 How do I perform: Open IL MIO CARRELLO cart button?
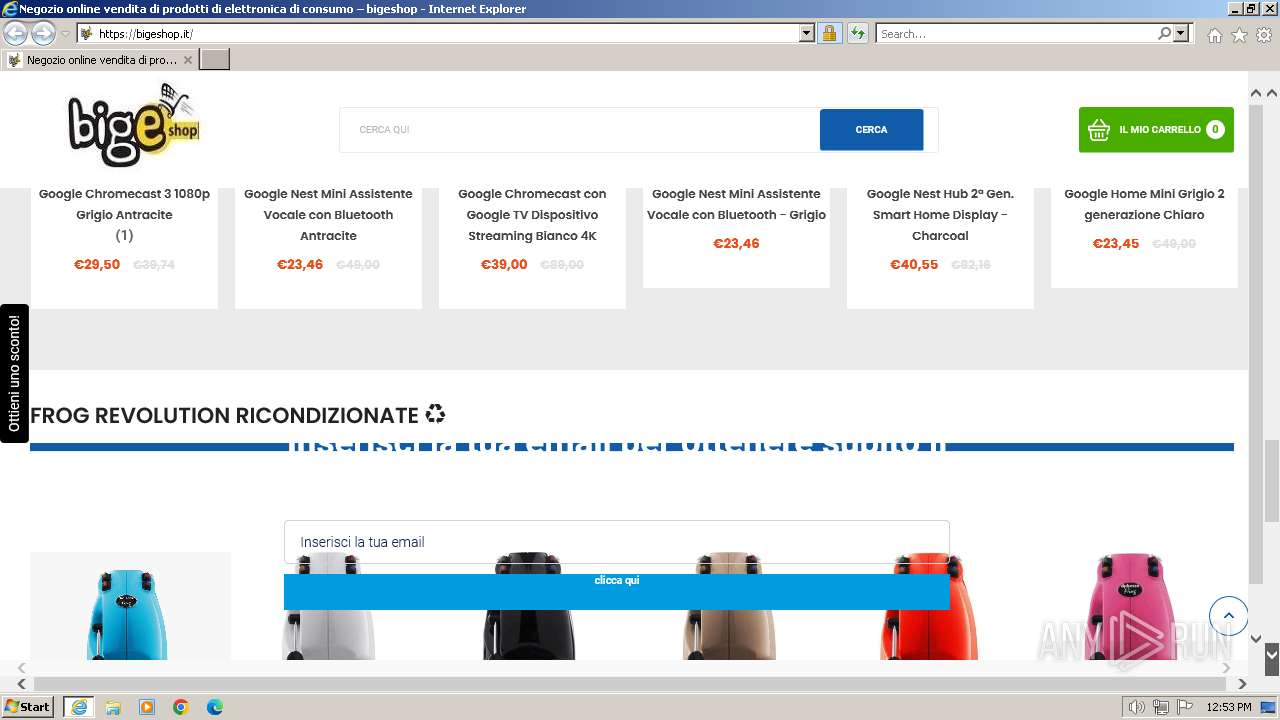pyautogui.click(x=1156, y=130)
